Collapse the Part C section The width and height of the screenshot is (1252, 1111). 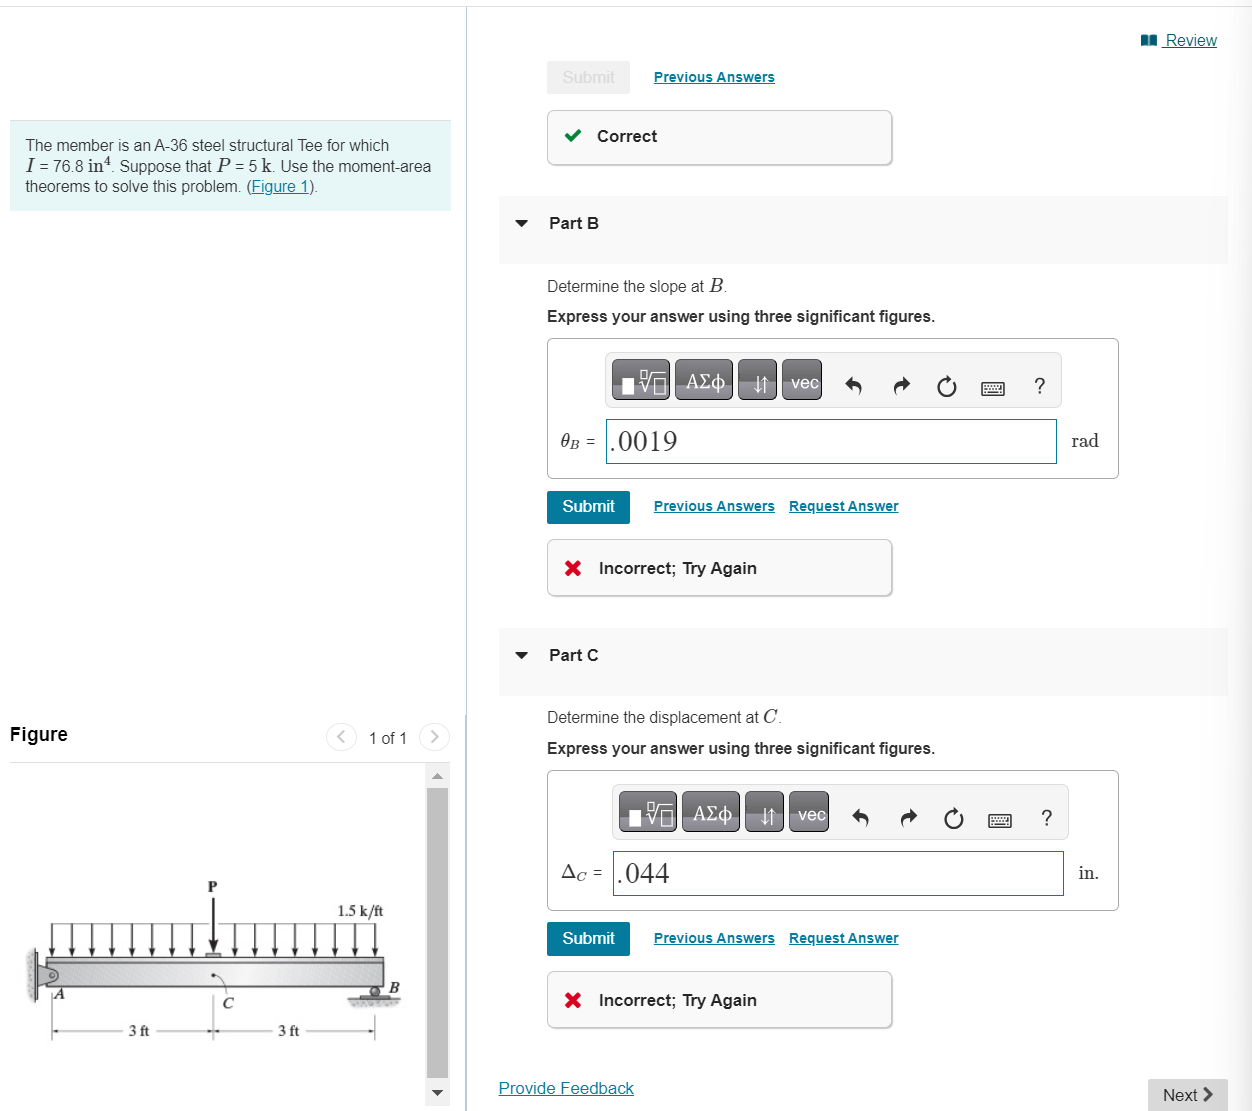(x=521, y=655)
